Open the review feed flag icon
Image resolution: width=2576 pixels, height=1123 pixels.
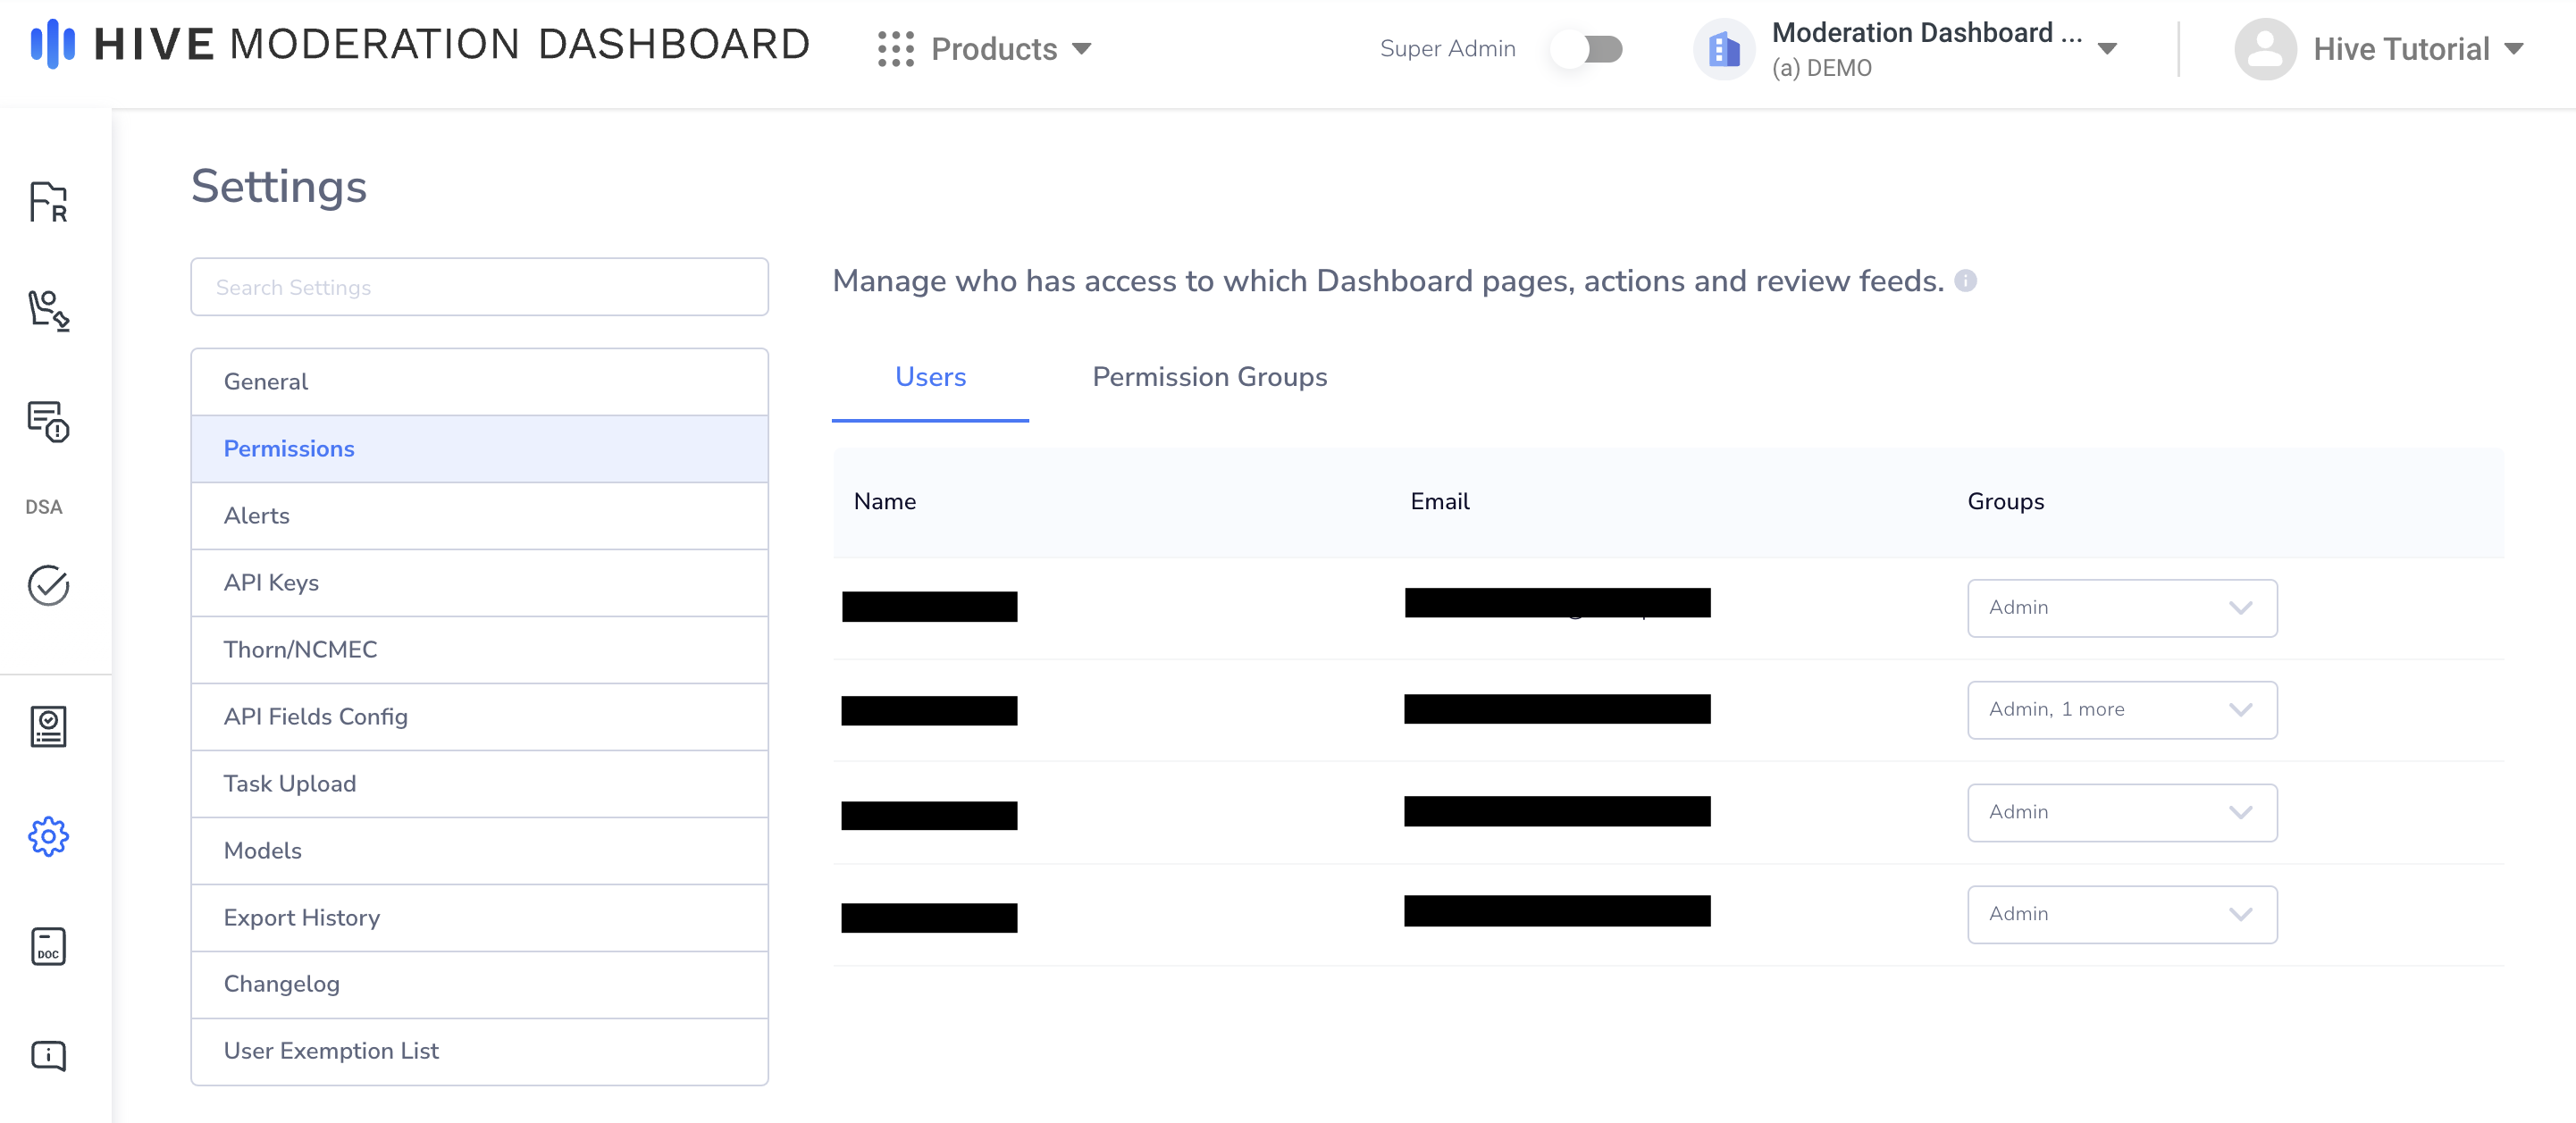pyautogui.click(x=48, y=202)
